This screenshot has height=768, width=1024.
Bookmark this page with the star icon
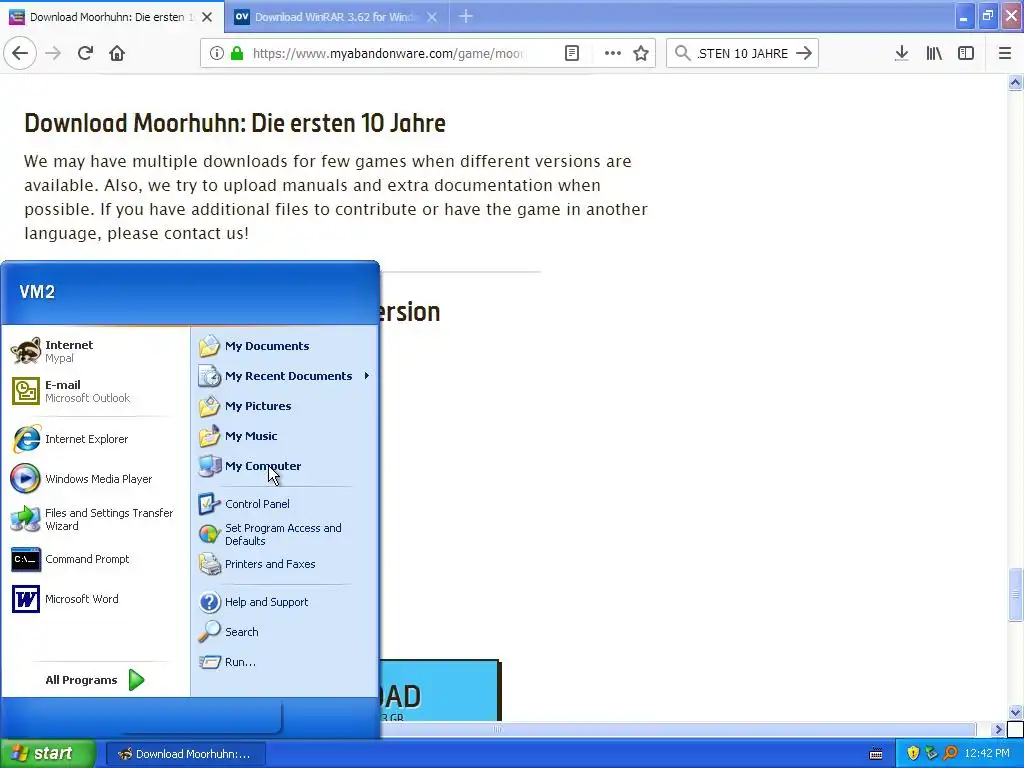641,53
